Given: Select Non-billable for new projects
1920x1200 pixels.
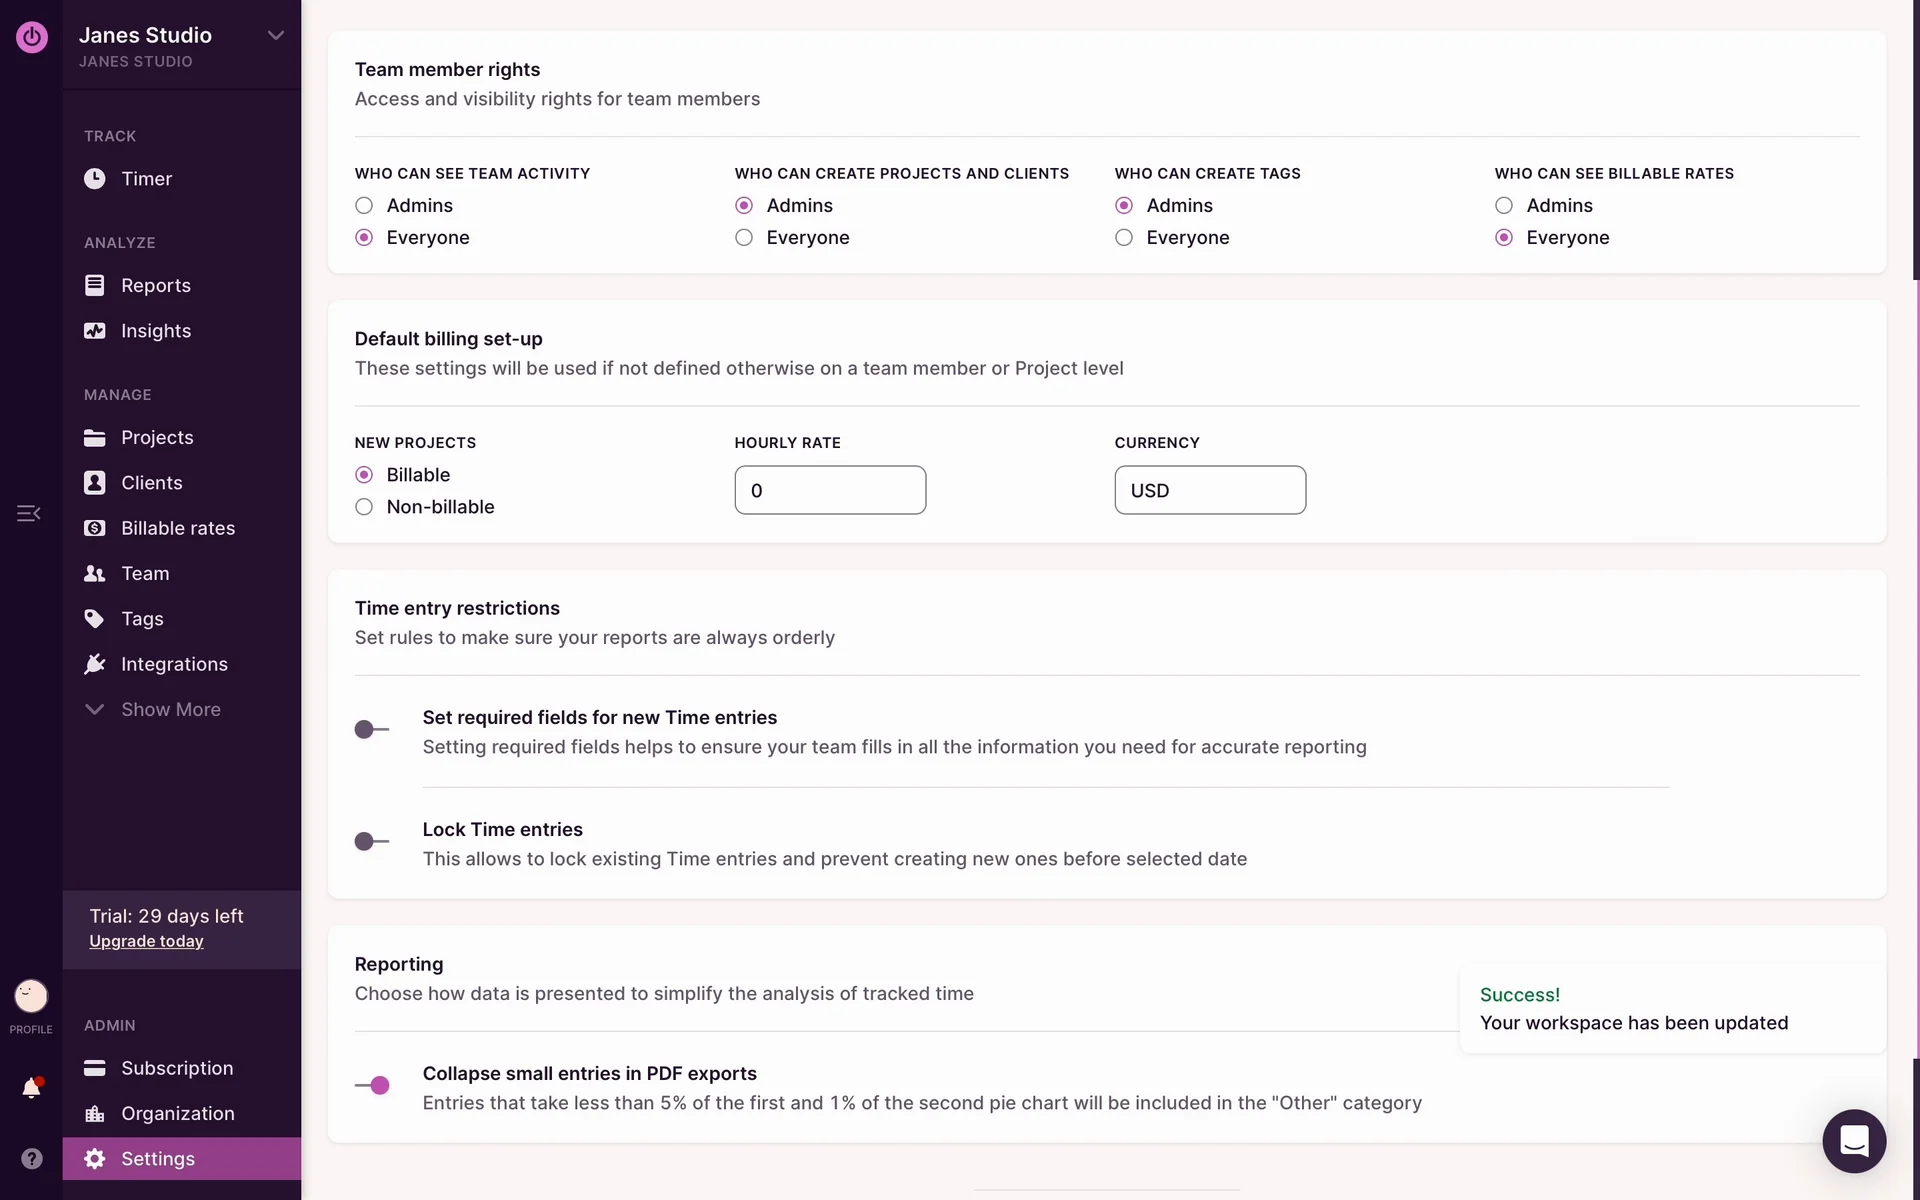Looking at the screenshot, I should pyautogui.click(x=364, y=507).
